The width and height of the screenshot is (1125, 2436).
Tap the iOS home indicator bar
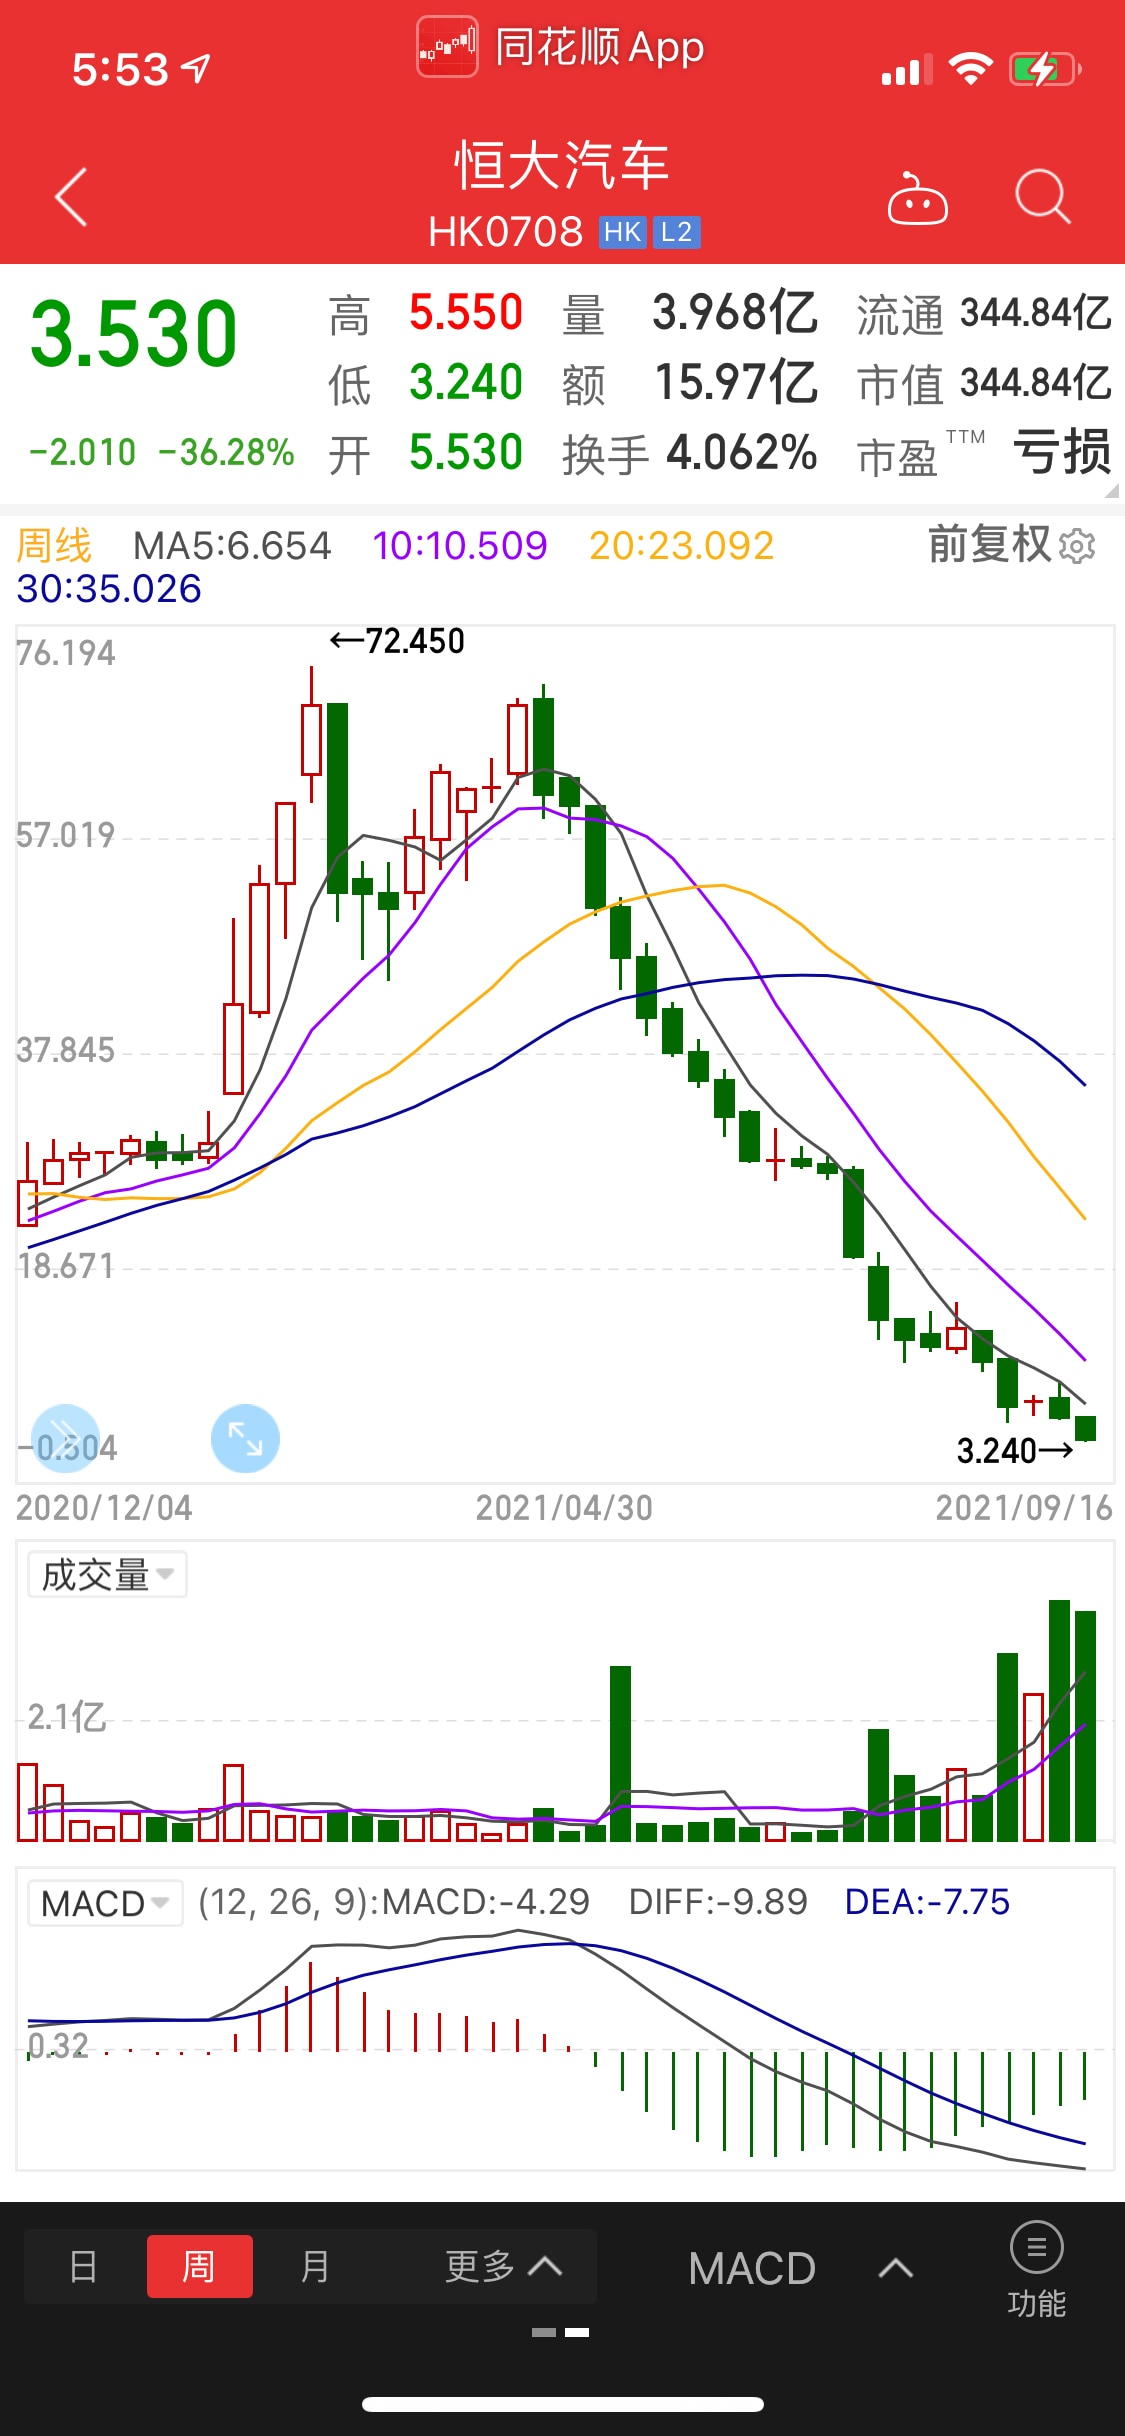pos(563,2404)
